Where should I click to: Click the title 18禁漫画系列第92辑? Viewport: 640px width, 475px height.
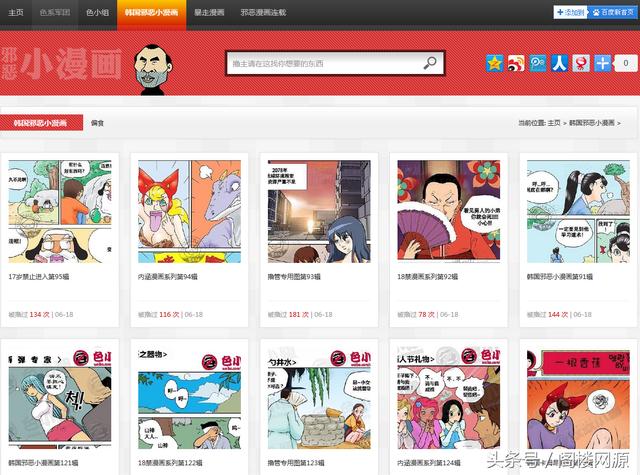(427, 277)
